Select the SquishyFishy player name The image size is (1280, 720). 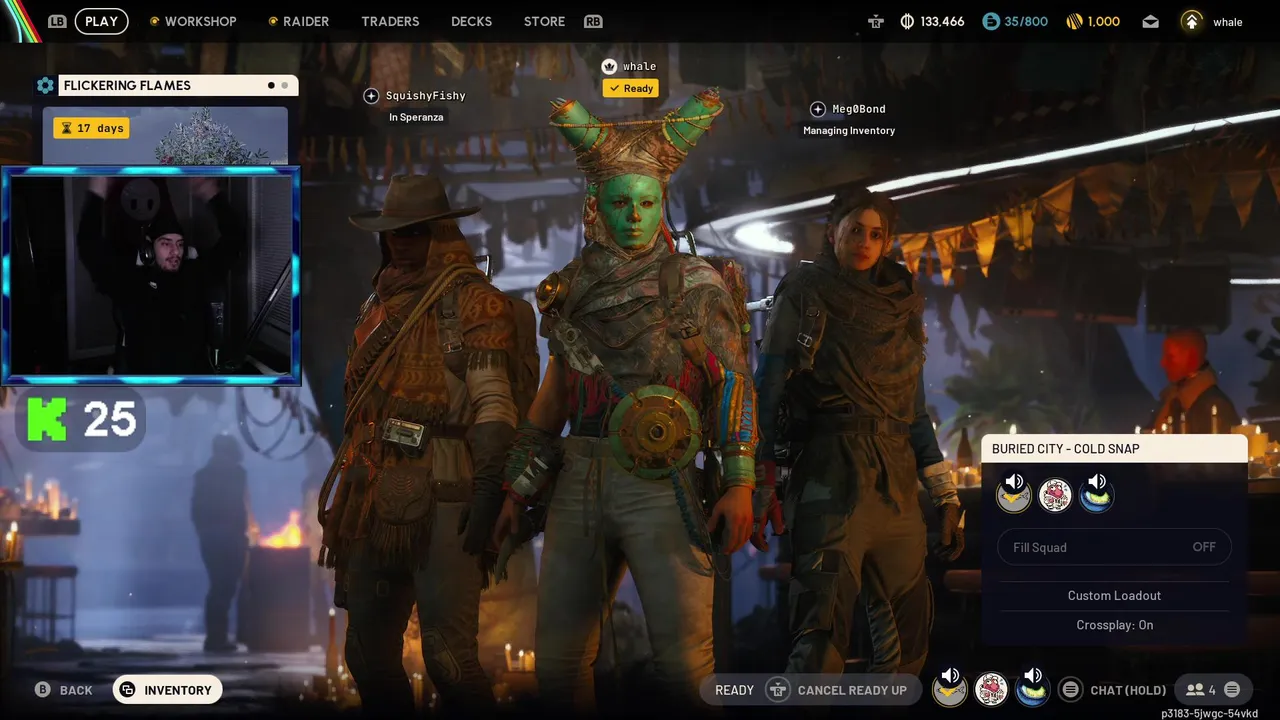point(425,96)
